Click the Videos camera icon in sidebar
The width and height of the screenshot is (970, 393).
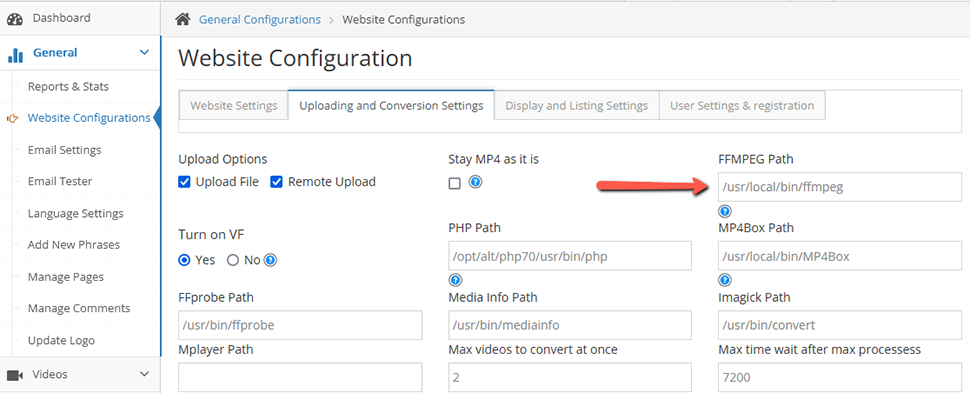click(x=15, y=375)
